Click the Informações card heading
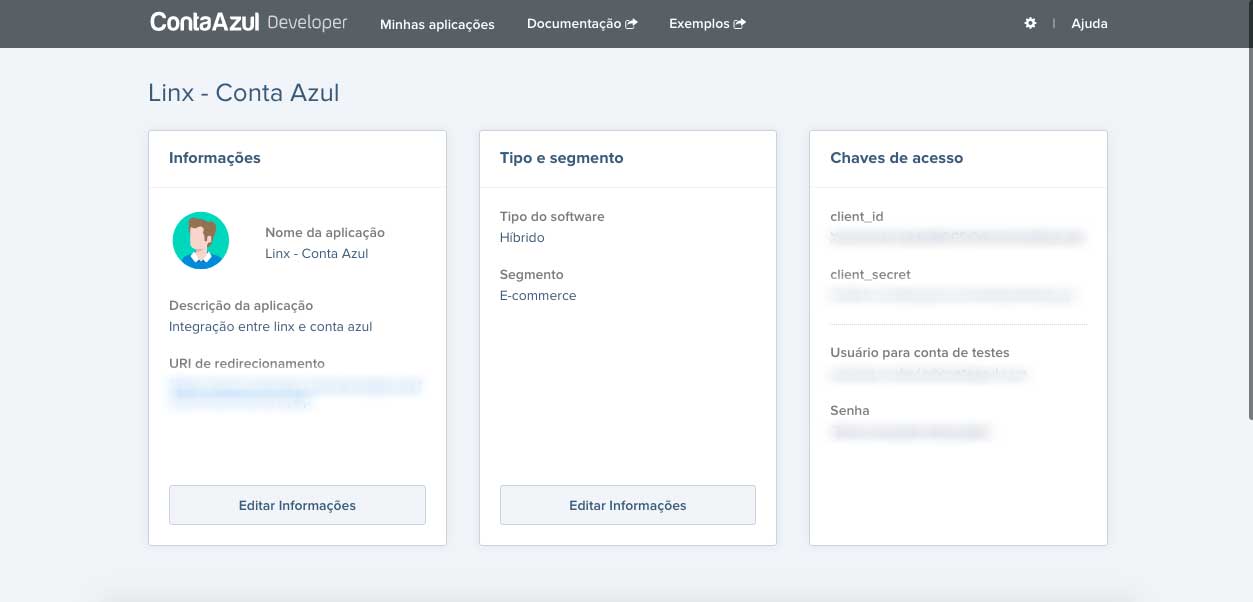Viewport: 1253px width, 602px height. (215, 158)
